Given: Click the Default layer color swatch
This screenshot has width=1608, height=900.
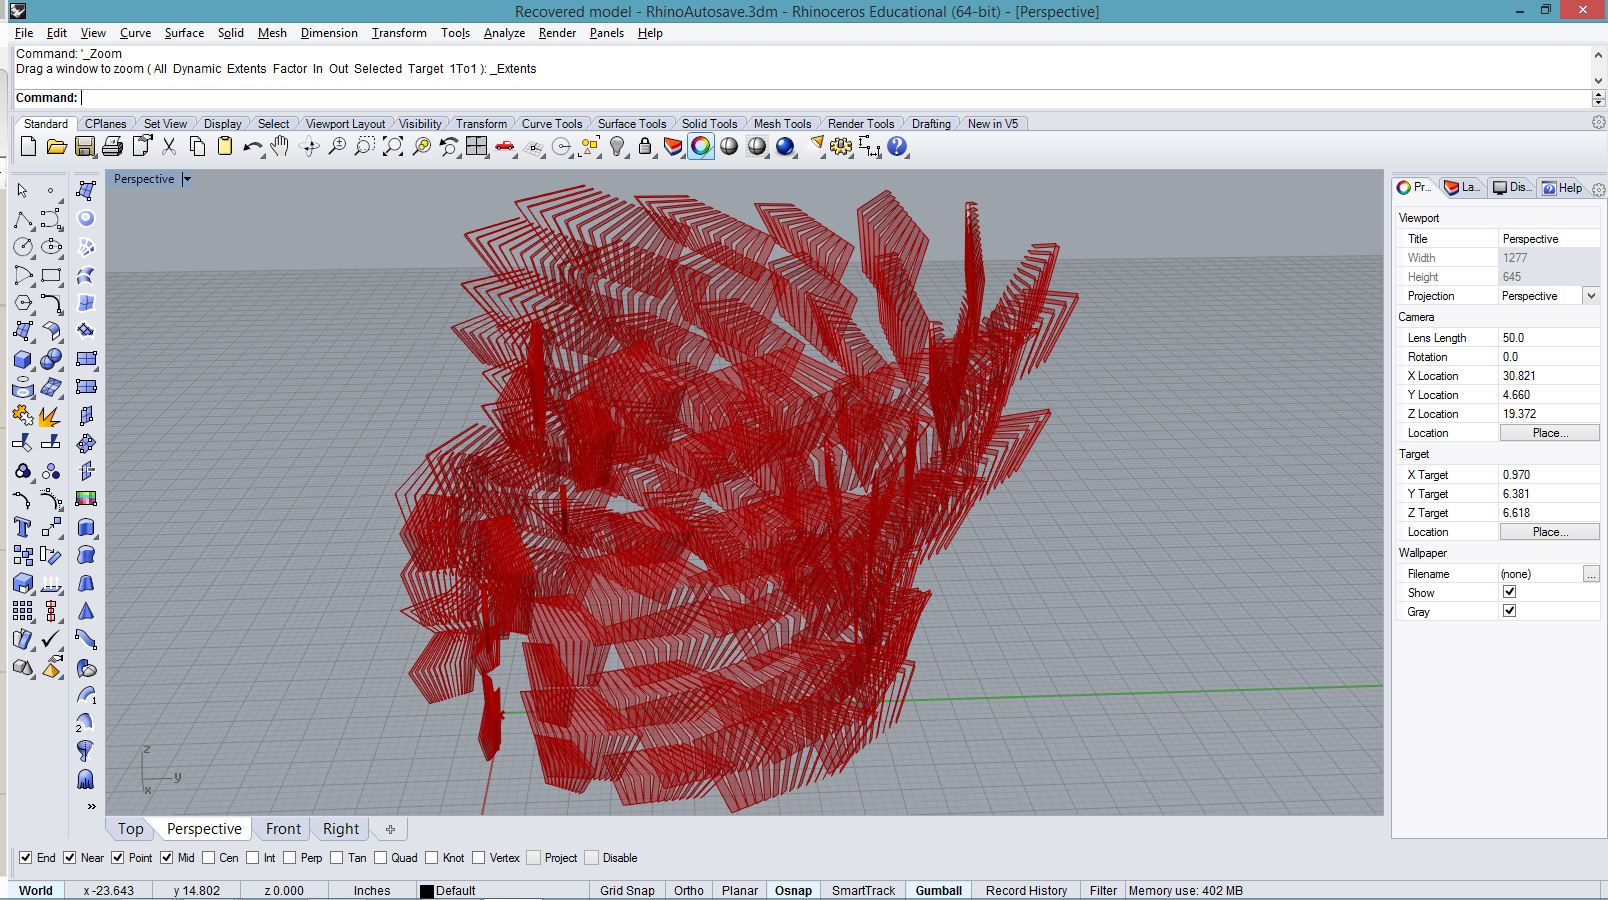Looking at the screenshot, I should pyautogui.click(x=427, y=891).
